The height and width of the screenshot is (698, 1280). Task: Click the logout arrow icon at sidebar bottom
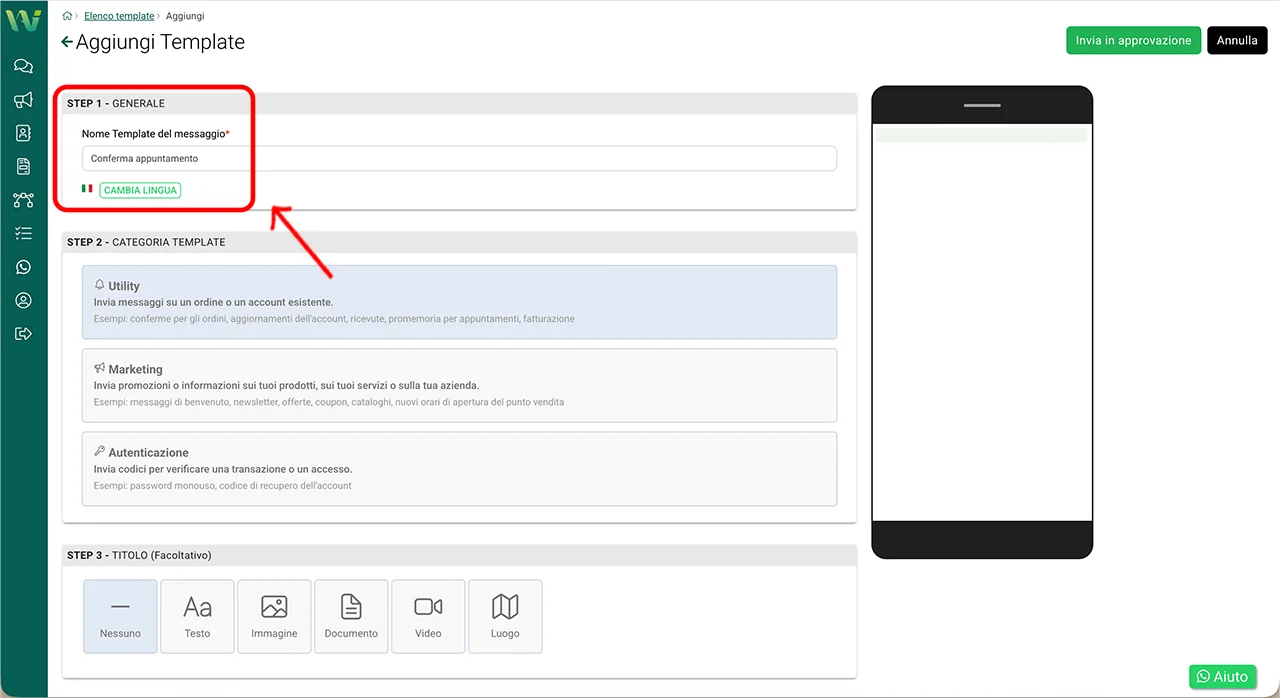[x=24, y=333]
